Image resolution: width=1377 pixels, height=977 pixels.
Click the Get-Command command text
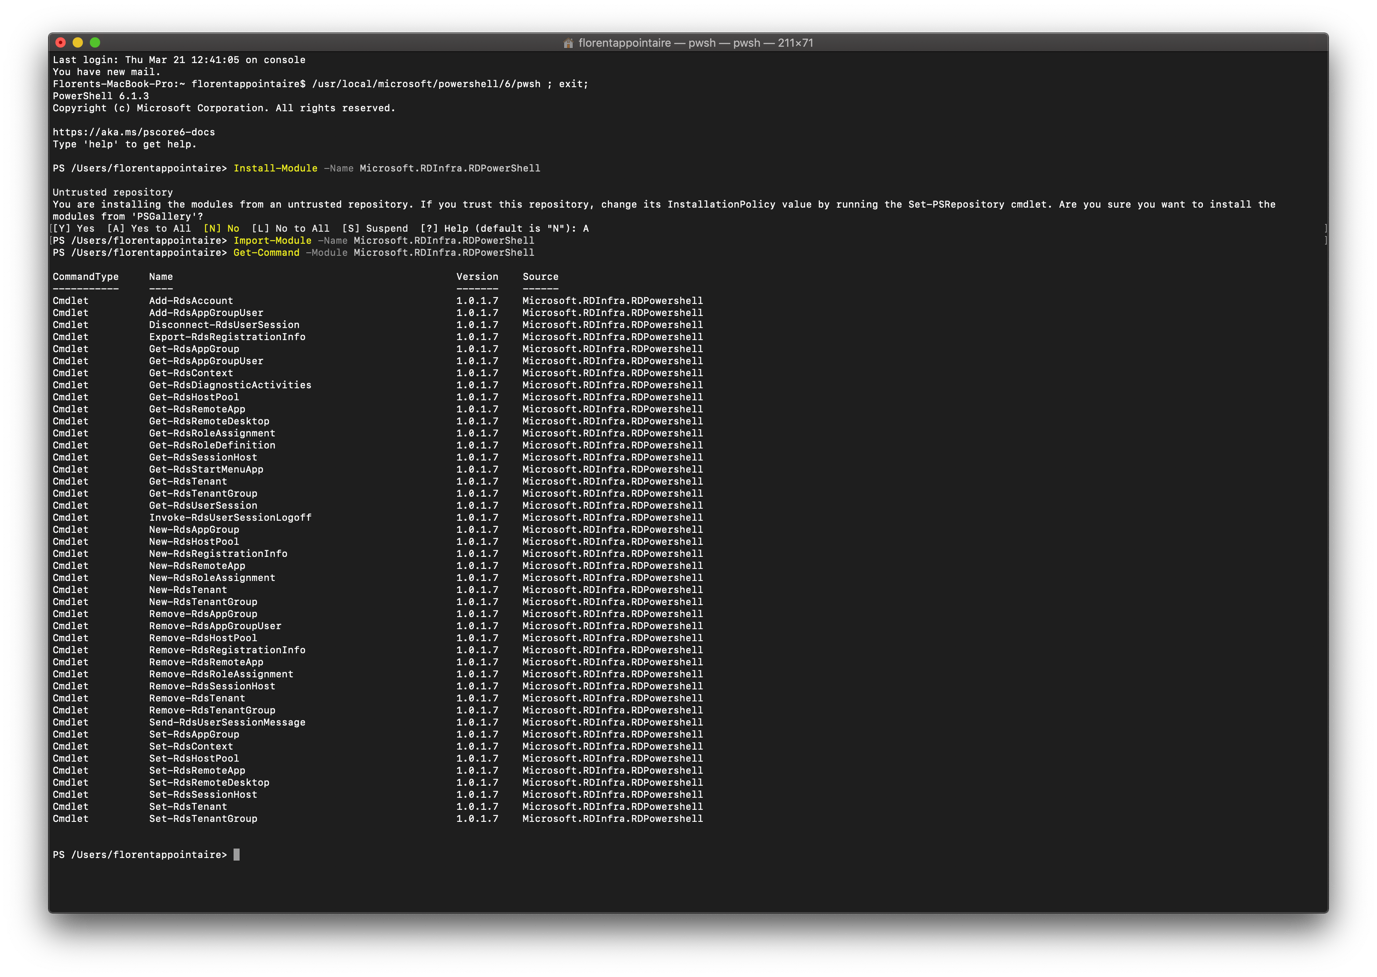pos(266,252)
